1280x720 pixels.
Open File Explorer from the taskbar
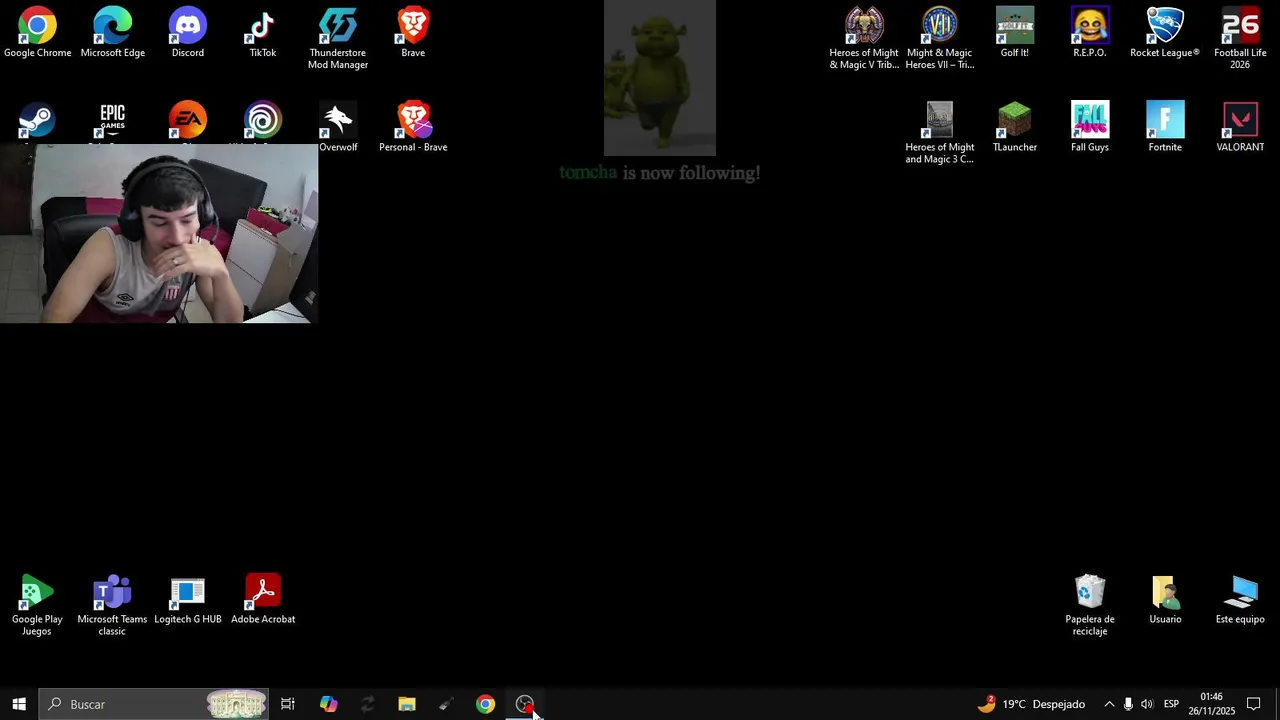pyautogui.click(x=406, y=704)
